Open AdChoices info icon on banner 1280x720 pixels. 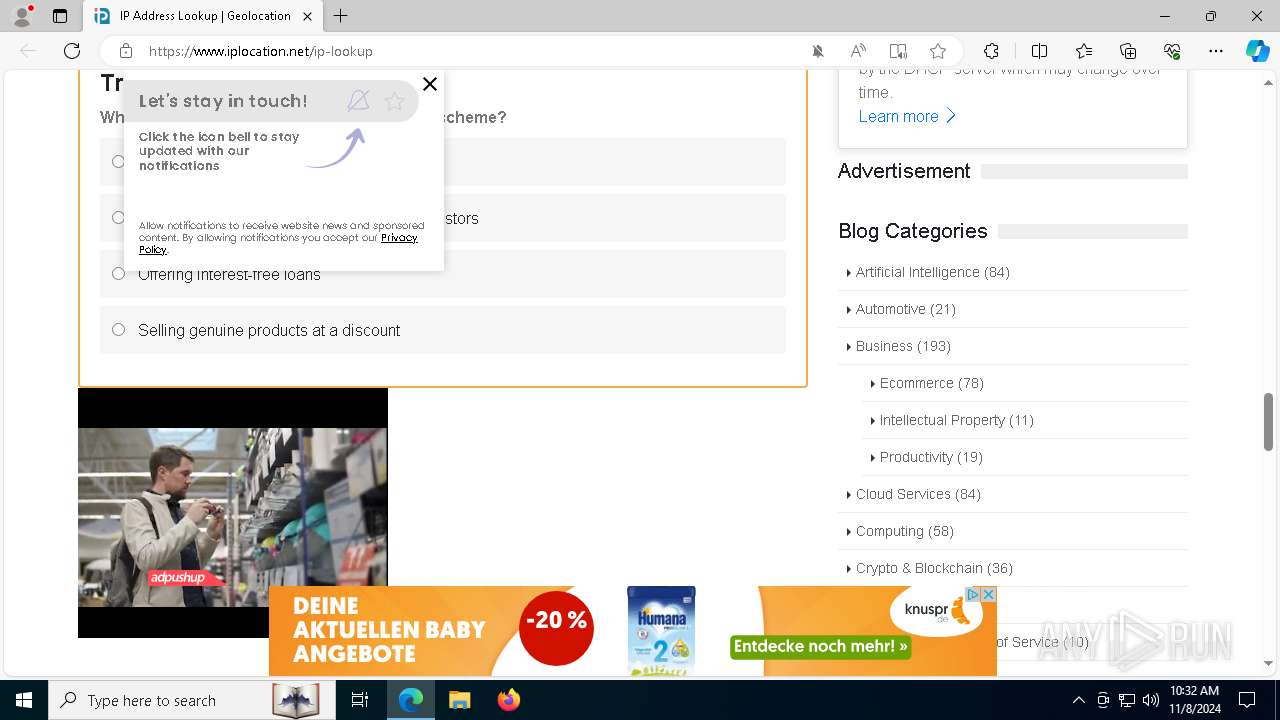[x=973, y=594]
